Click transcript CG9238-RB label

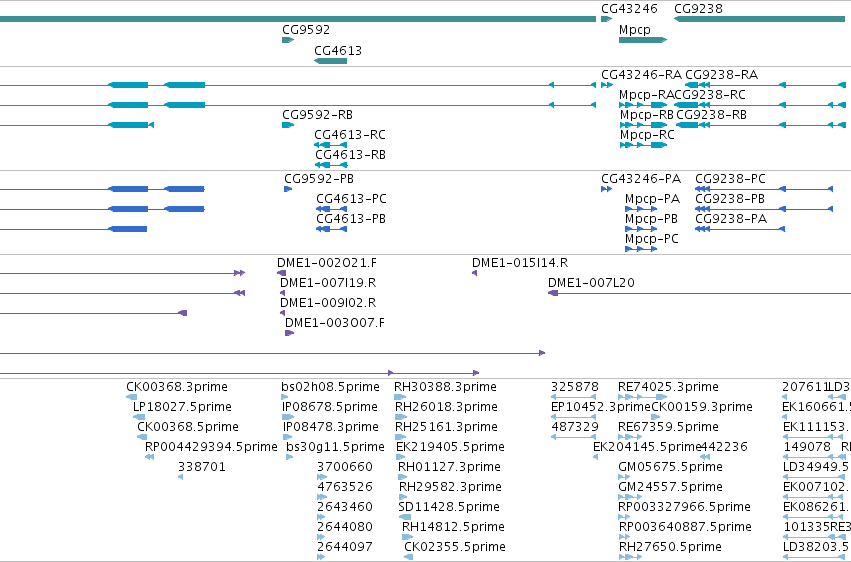(711, 115)
